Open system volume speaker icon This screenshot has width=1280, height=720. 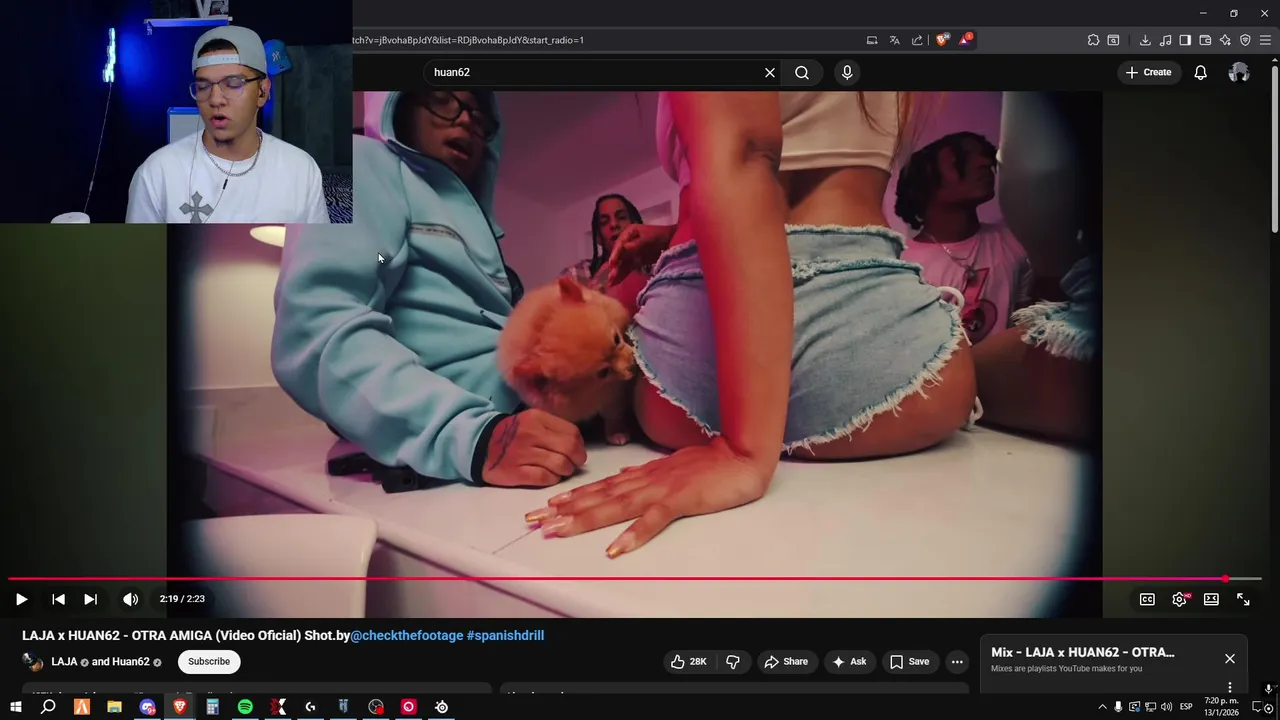click(1166, 707)
